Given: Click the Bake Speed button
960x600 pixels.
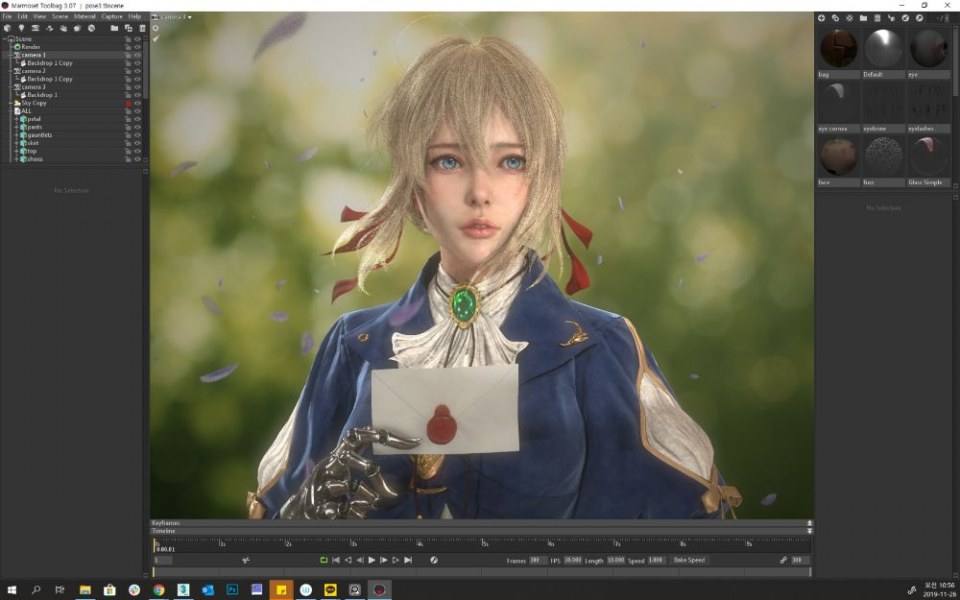Looking at the screenshot, I should click(689, 560).
